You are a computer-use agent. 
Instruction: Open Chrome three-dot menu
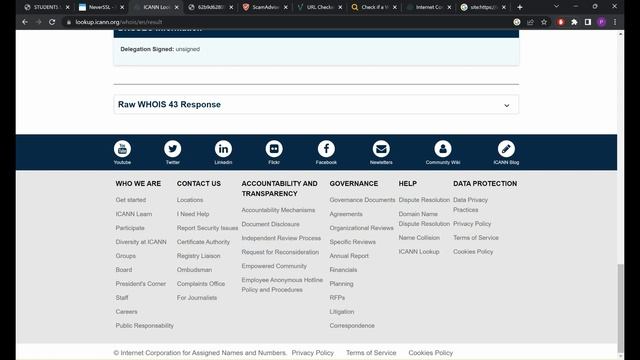click(615, 22)
